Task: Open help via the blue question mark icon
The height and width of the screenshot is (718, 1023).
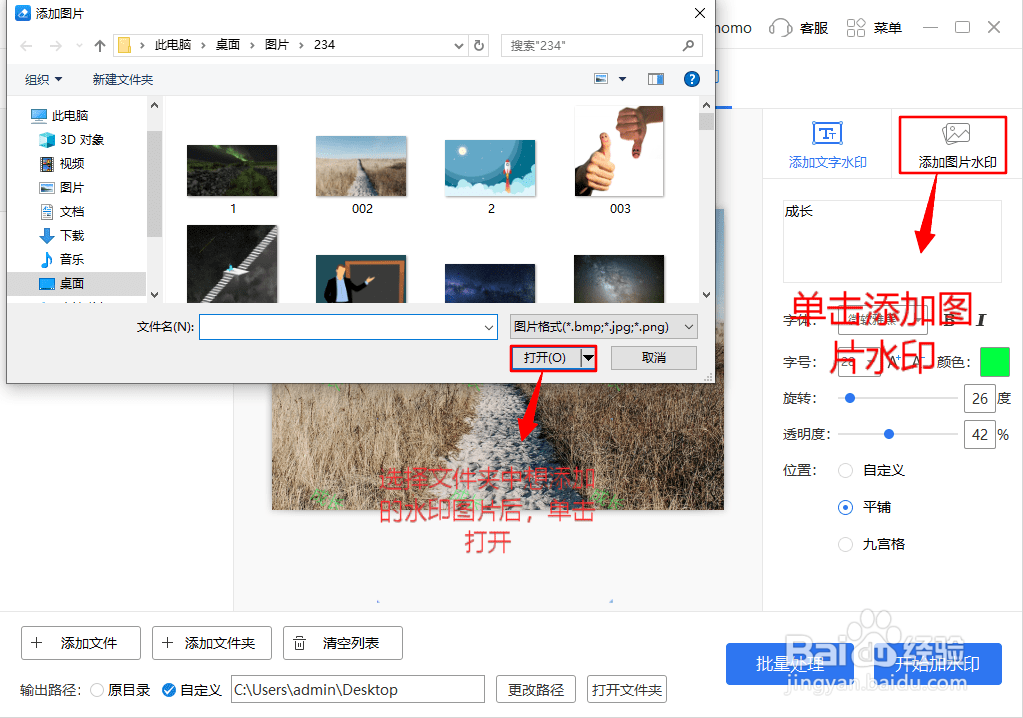Action: click(x=691, y=79)
